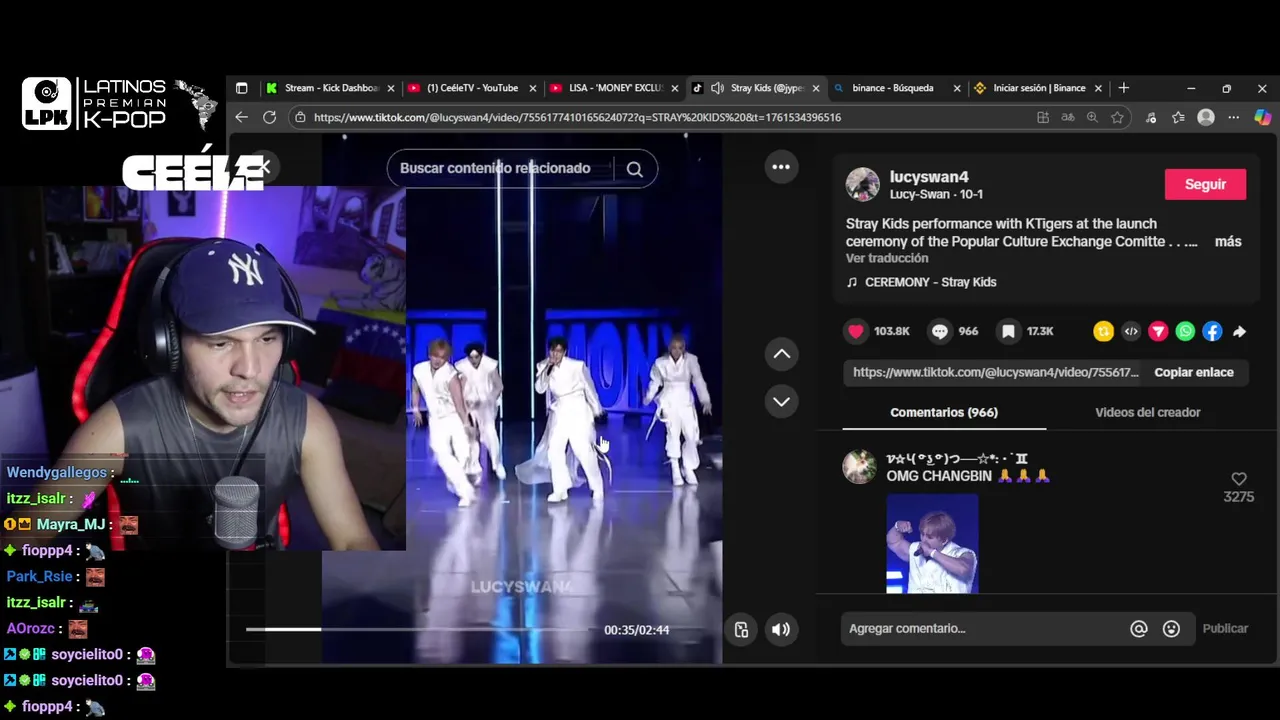Viewport: 1280px width, 720px height.
Task: Expand the description with más
Action: 1228,241
